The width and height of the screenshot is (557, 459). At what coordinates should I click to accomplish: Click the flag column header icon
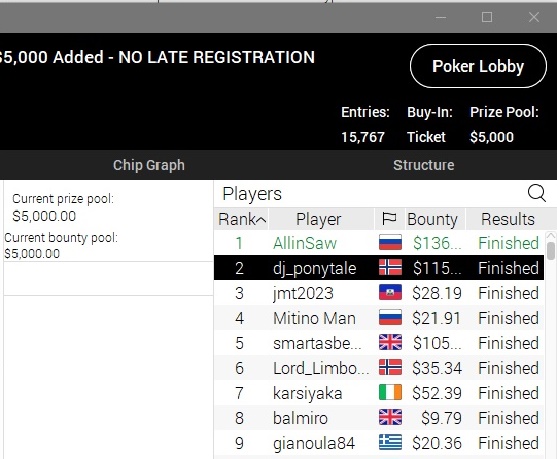pos(389,219)
